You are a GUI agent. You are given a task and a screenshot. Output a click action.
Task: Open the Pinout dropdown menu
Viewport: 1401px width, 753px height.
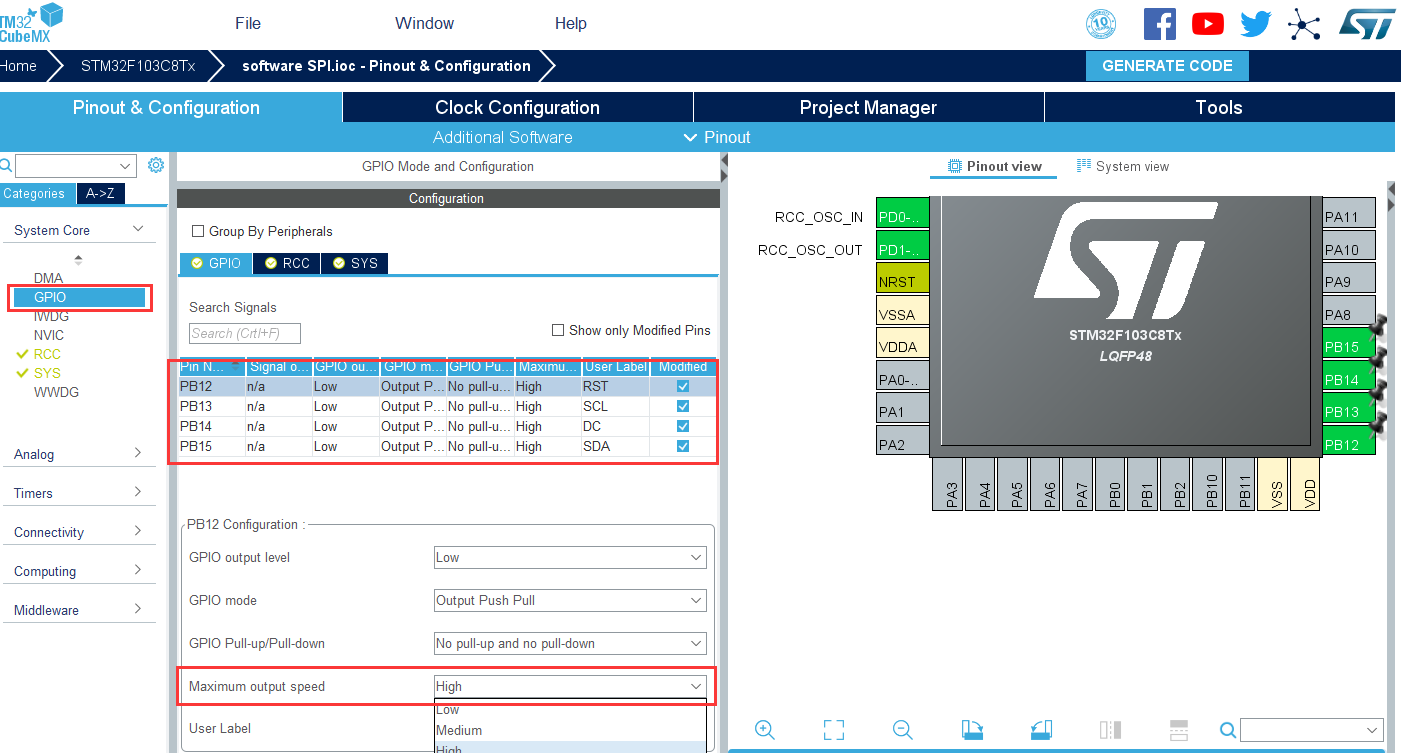717,137
